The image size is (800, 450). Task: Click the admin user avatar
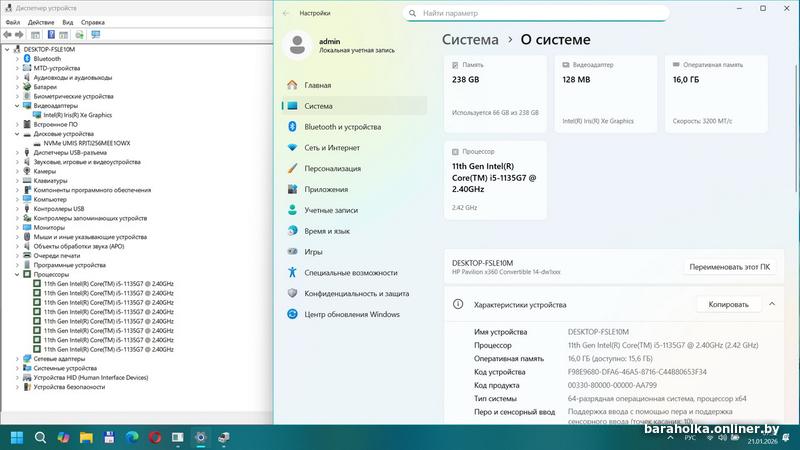coord(297,45)
